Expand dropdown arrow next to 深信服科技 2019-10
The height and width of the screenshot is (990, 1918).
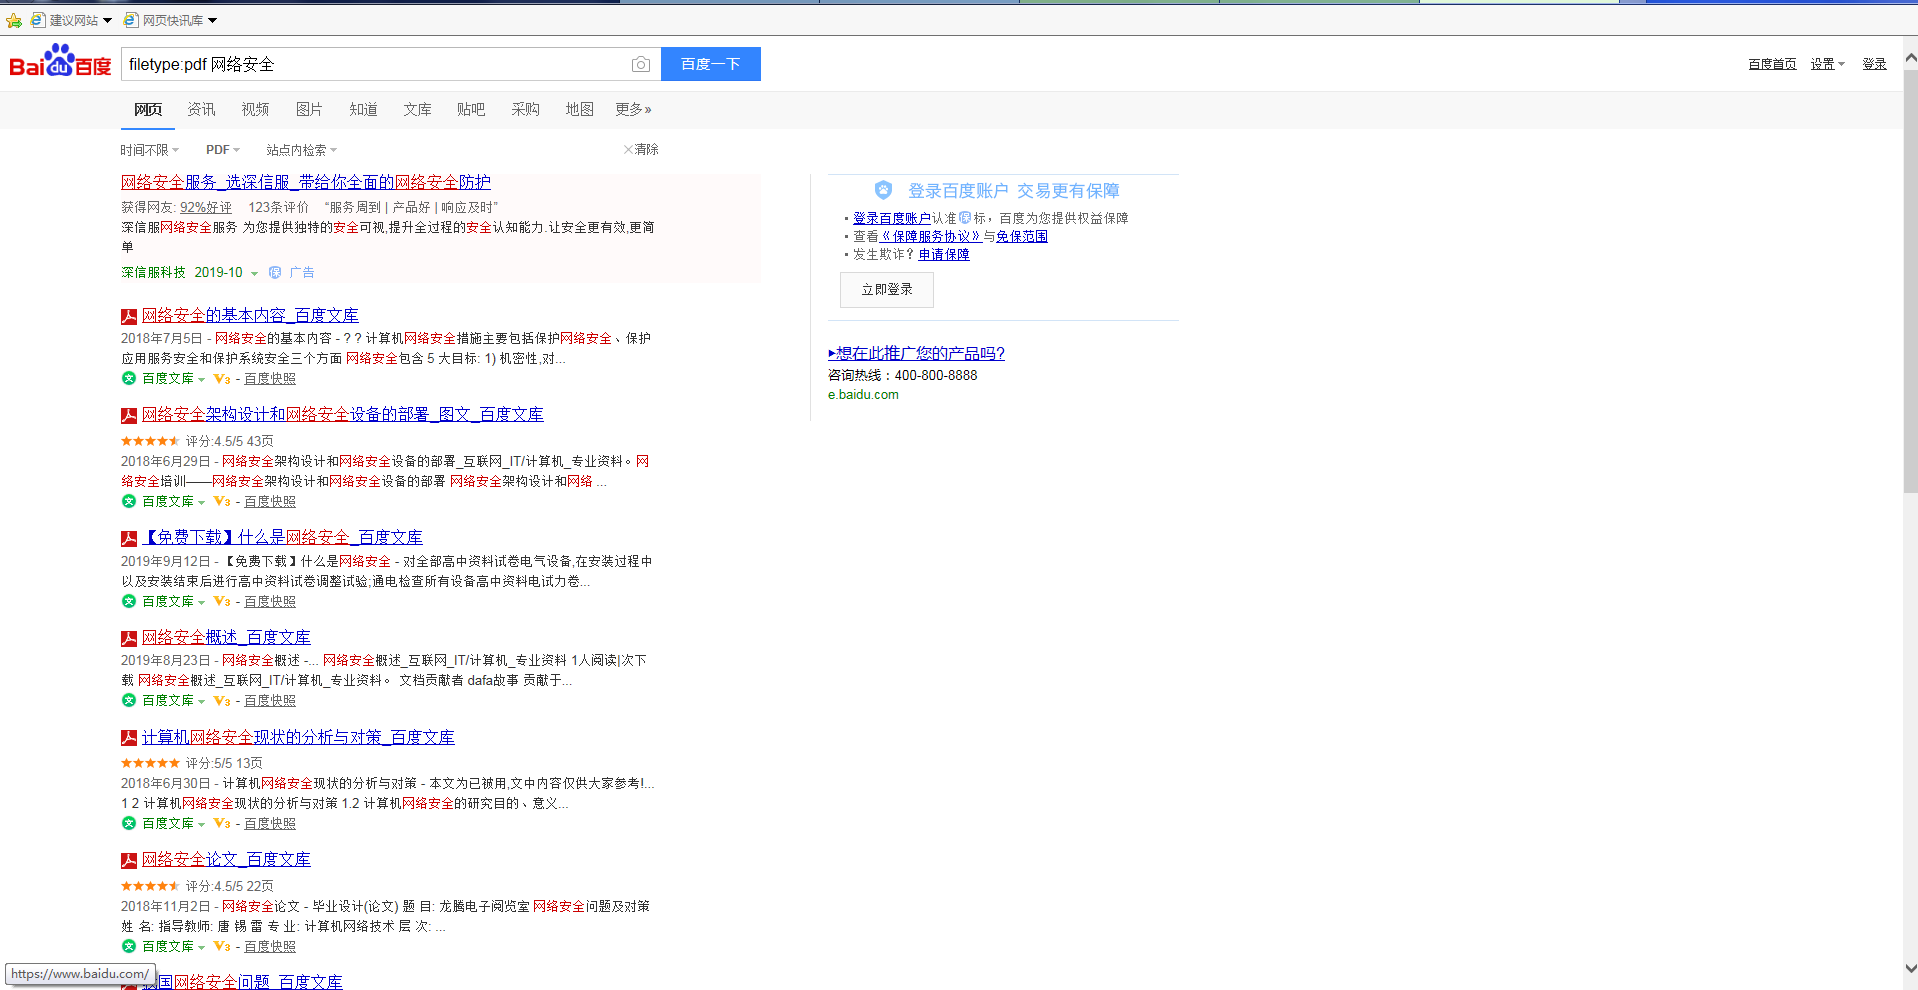coord(254,273)
